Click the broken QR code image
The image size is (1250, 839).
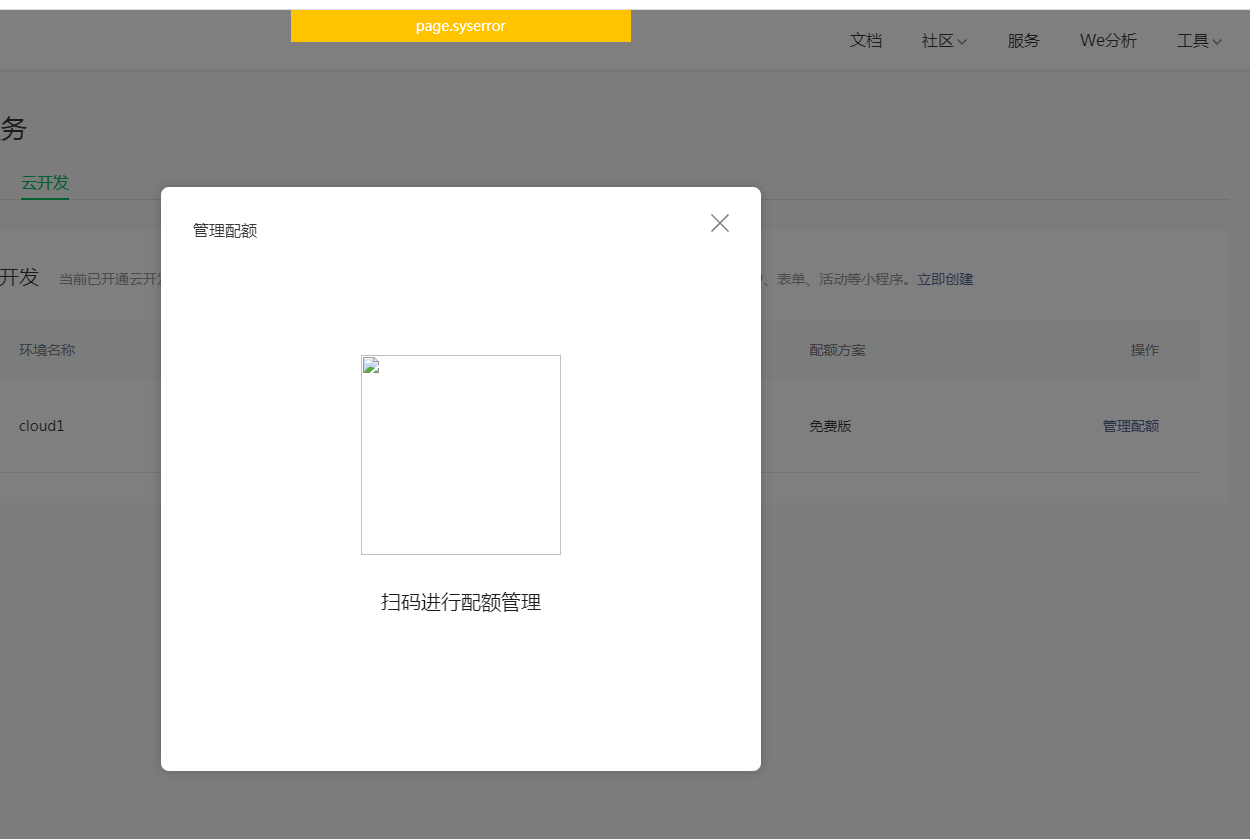tap(461, 455)
